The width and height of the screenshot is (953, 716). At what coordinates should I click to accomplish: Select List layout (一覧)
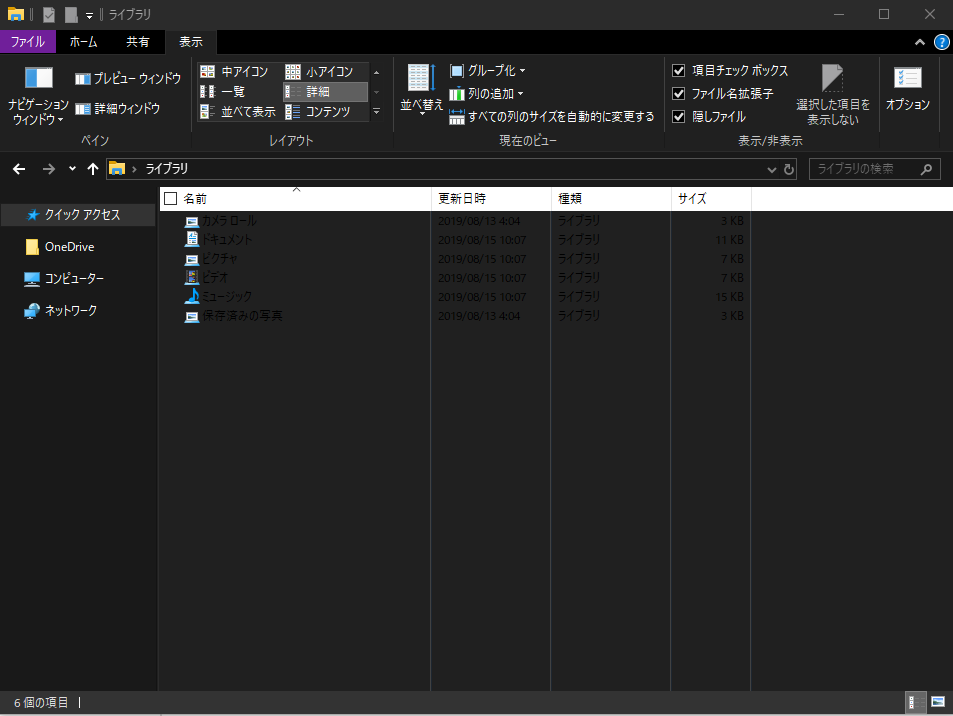tap(222, 92)
